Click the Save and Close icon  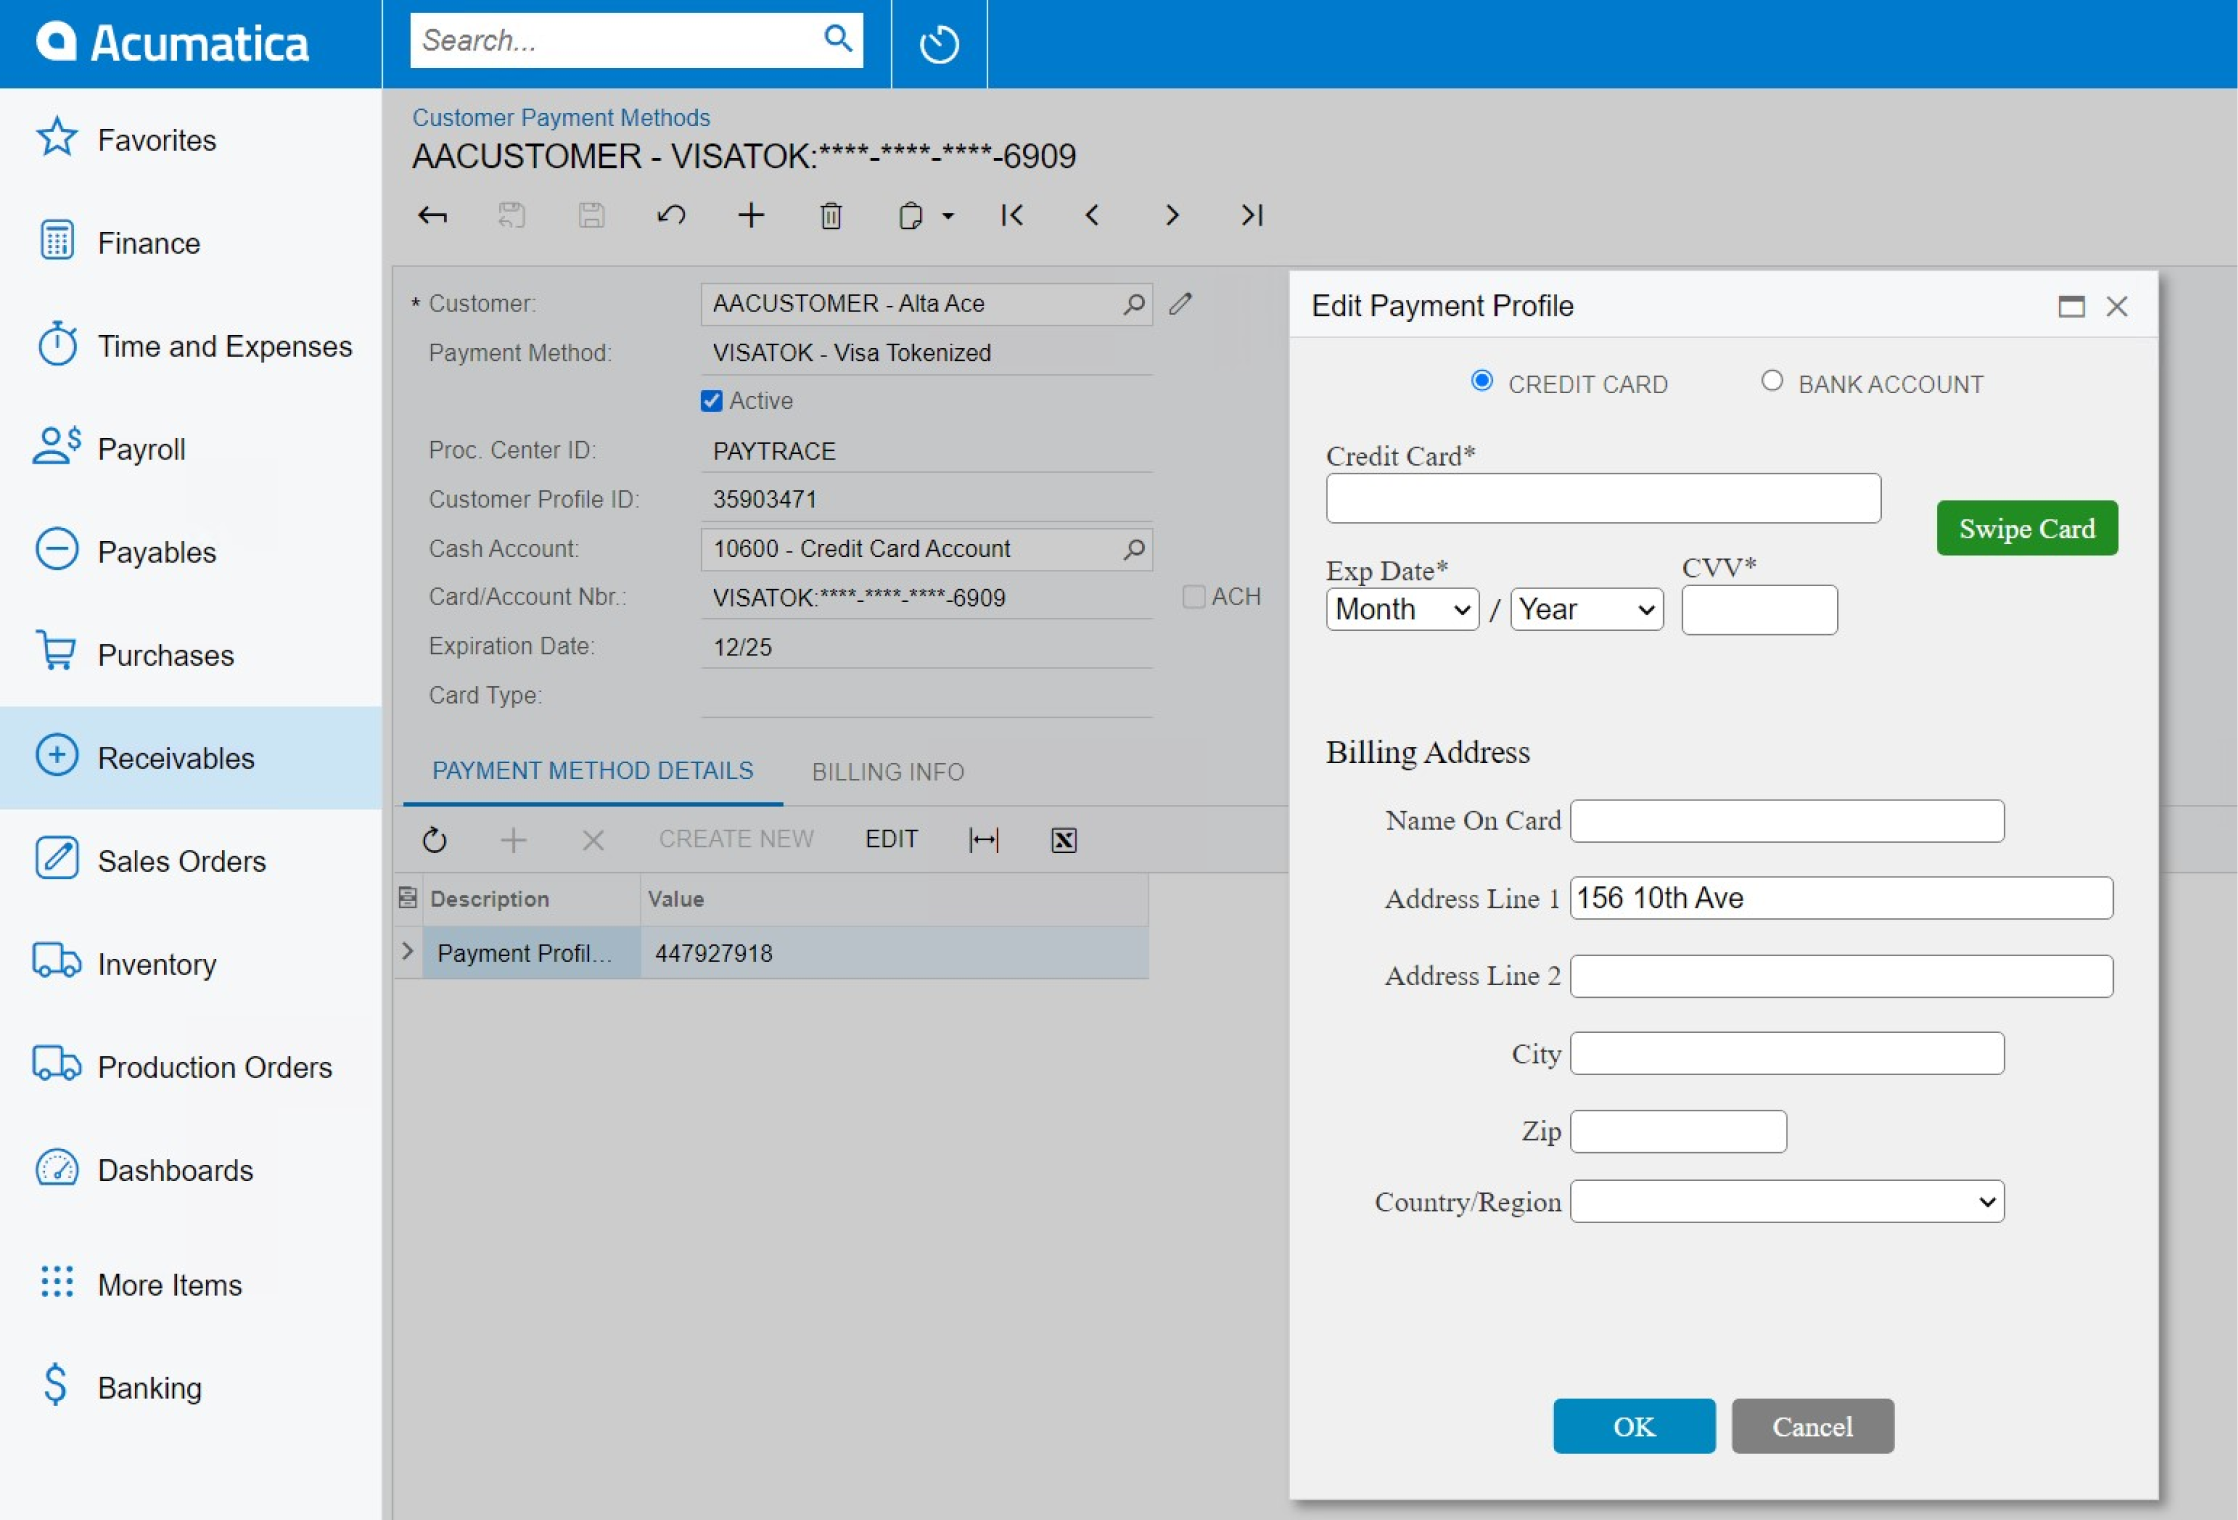512,215
